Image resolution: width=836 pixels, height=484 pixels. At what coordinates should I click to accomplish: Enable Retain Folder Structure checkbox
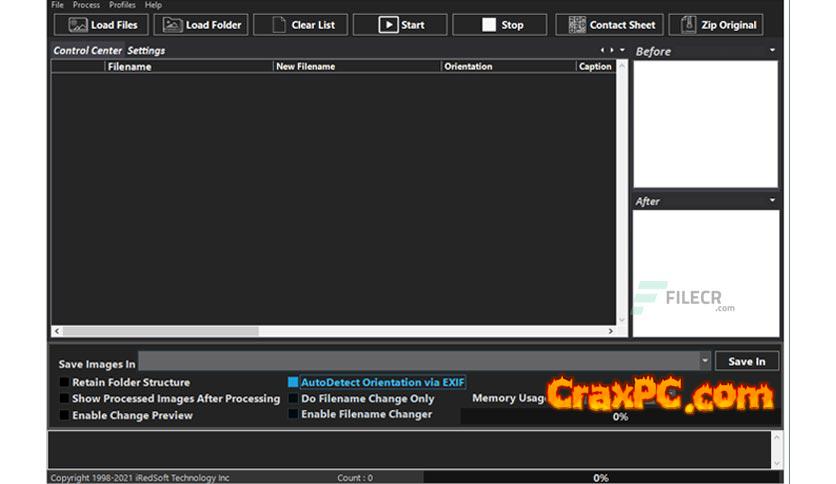point(64,382)
